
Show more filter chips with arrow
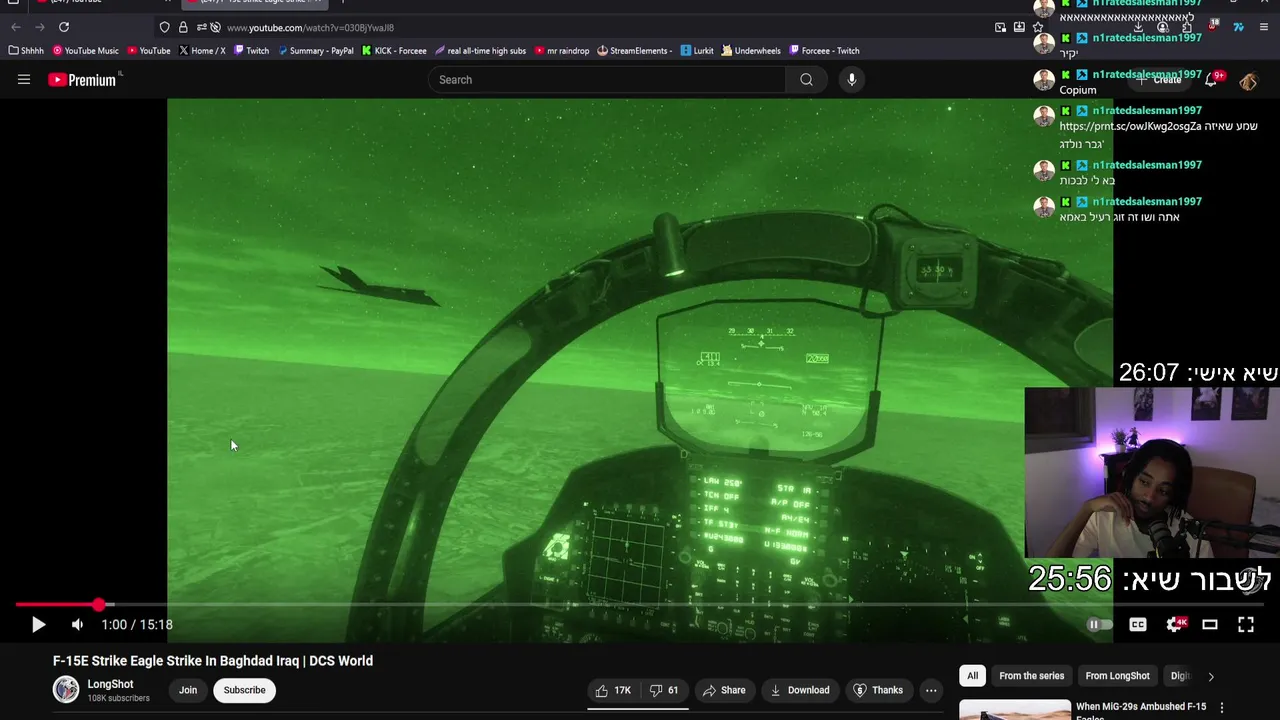1210,676
